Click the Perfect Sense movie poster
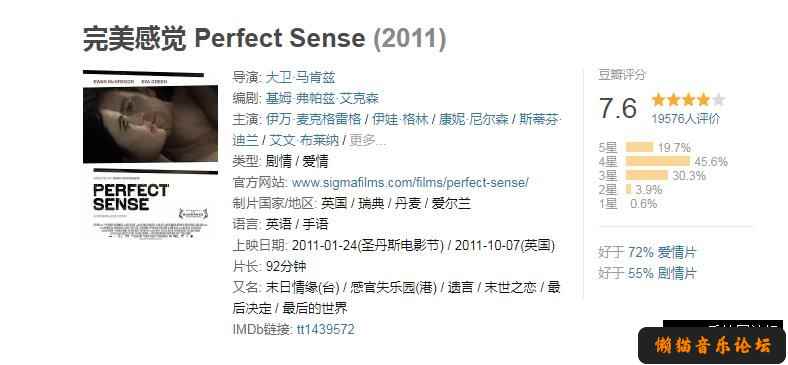Image resolution: width=788 pixels, height=365 pixels. pos(150,154)
